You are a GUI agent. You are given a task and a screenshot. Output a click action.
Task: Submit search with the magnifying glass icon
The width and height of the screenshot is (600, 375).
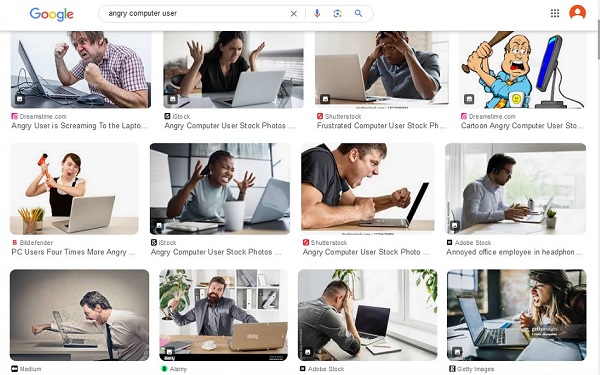click(358, 13)
